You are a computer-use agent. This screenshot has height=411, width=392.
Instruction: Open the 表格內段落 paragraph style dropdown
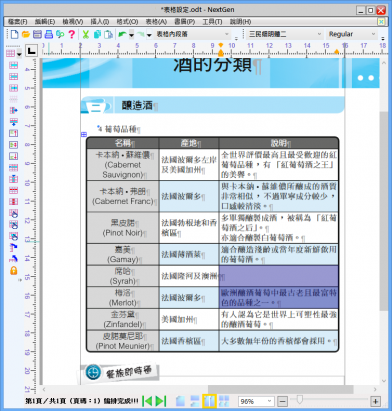pyautogui.click(x=193, y=34)
